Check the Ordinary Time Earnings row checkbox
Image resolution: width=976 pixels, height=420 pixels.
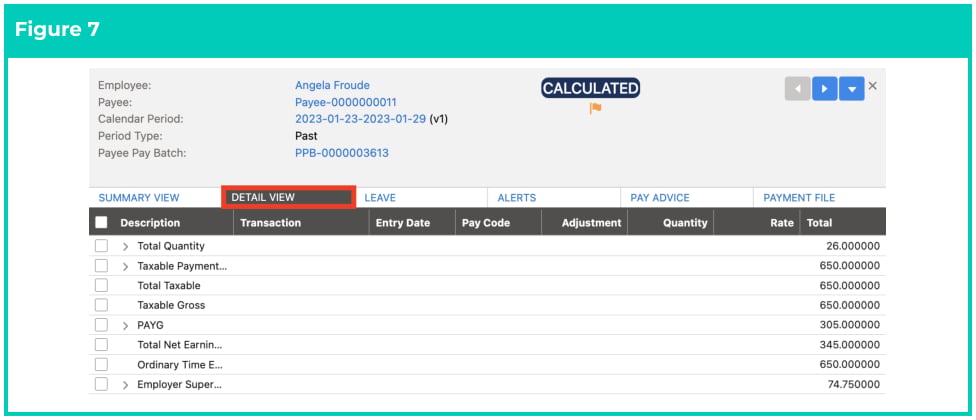(x=101, y=365)
